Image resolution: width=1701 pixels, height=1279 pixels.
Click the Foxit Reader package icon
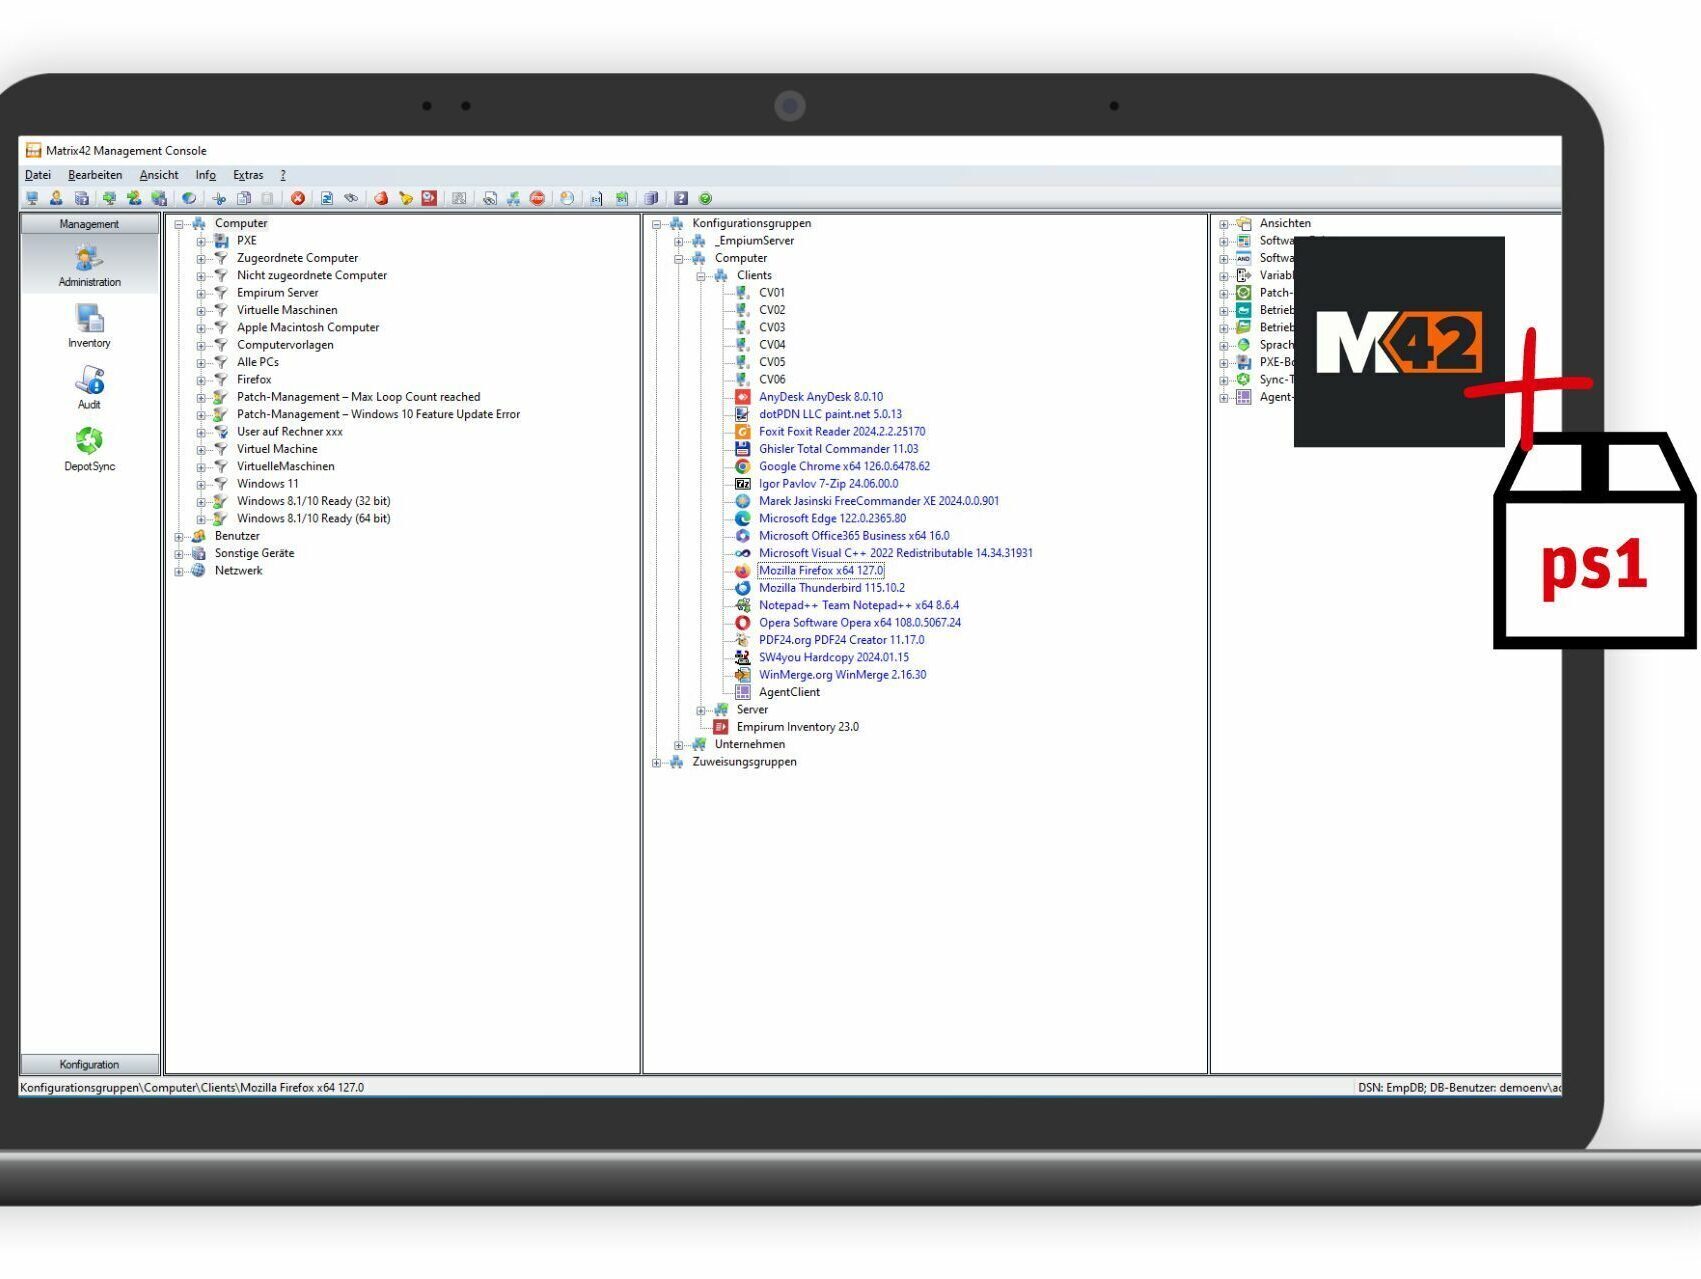coord(743,432)
